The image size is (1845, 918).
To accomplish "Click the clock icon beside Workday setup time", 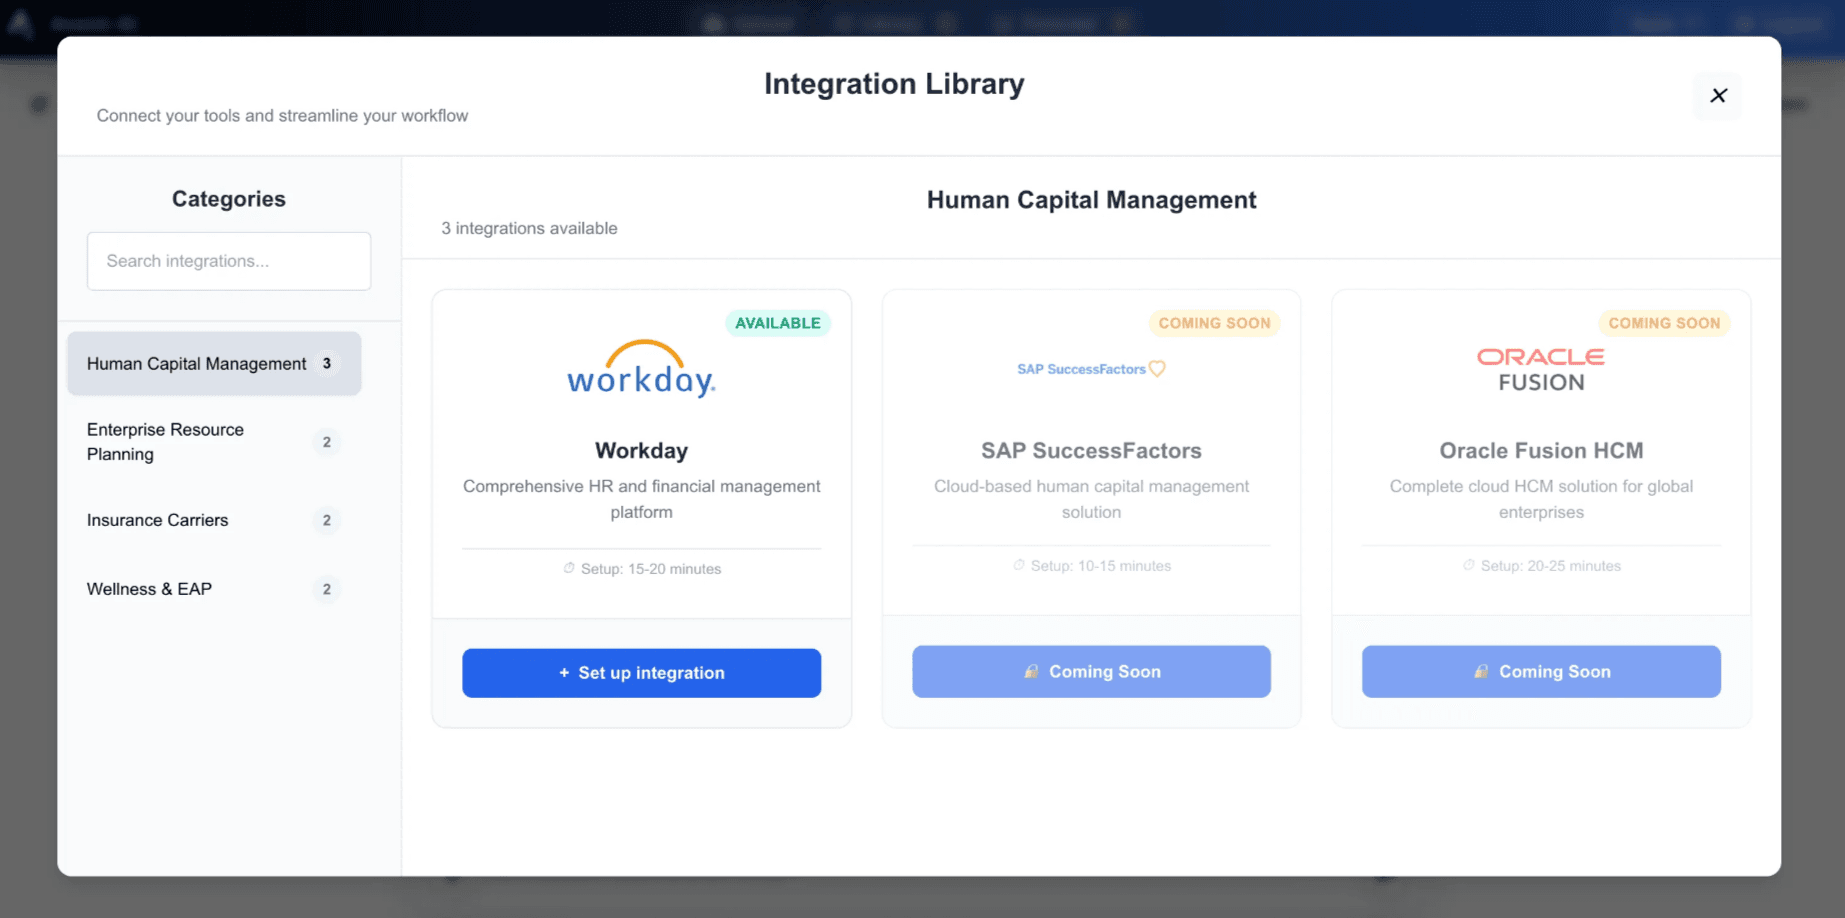I will (569, 568).
